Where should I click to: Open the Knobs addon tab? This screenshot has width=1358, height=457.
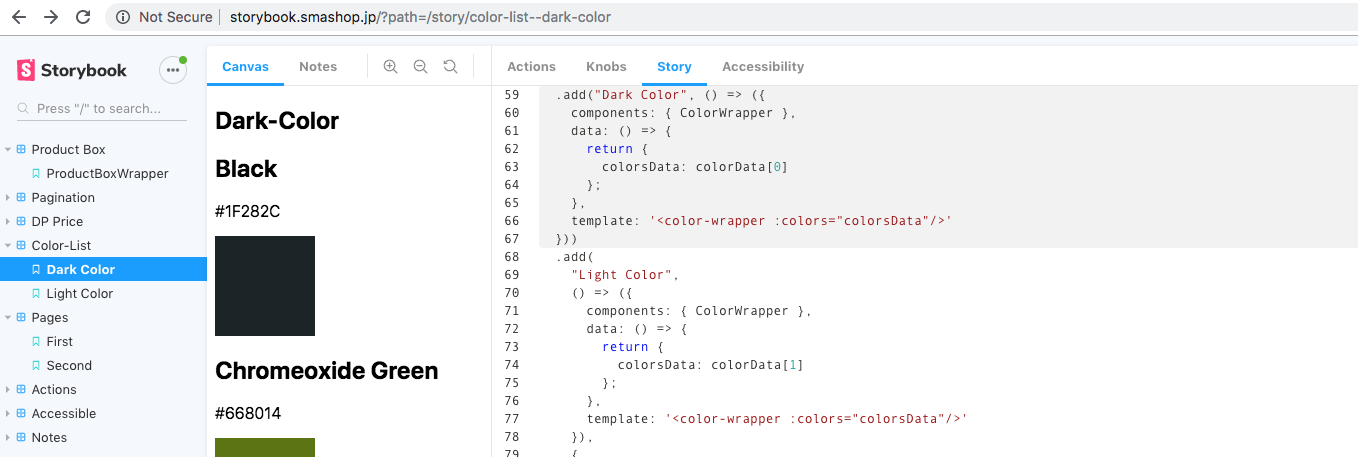[606, 66]
